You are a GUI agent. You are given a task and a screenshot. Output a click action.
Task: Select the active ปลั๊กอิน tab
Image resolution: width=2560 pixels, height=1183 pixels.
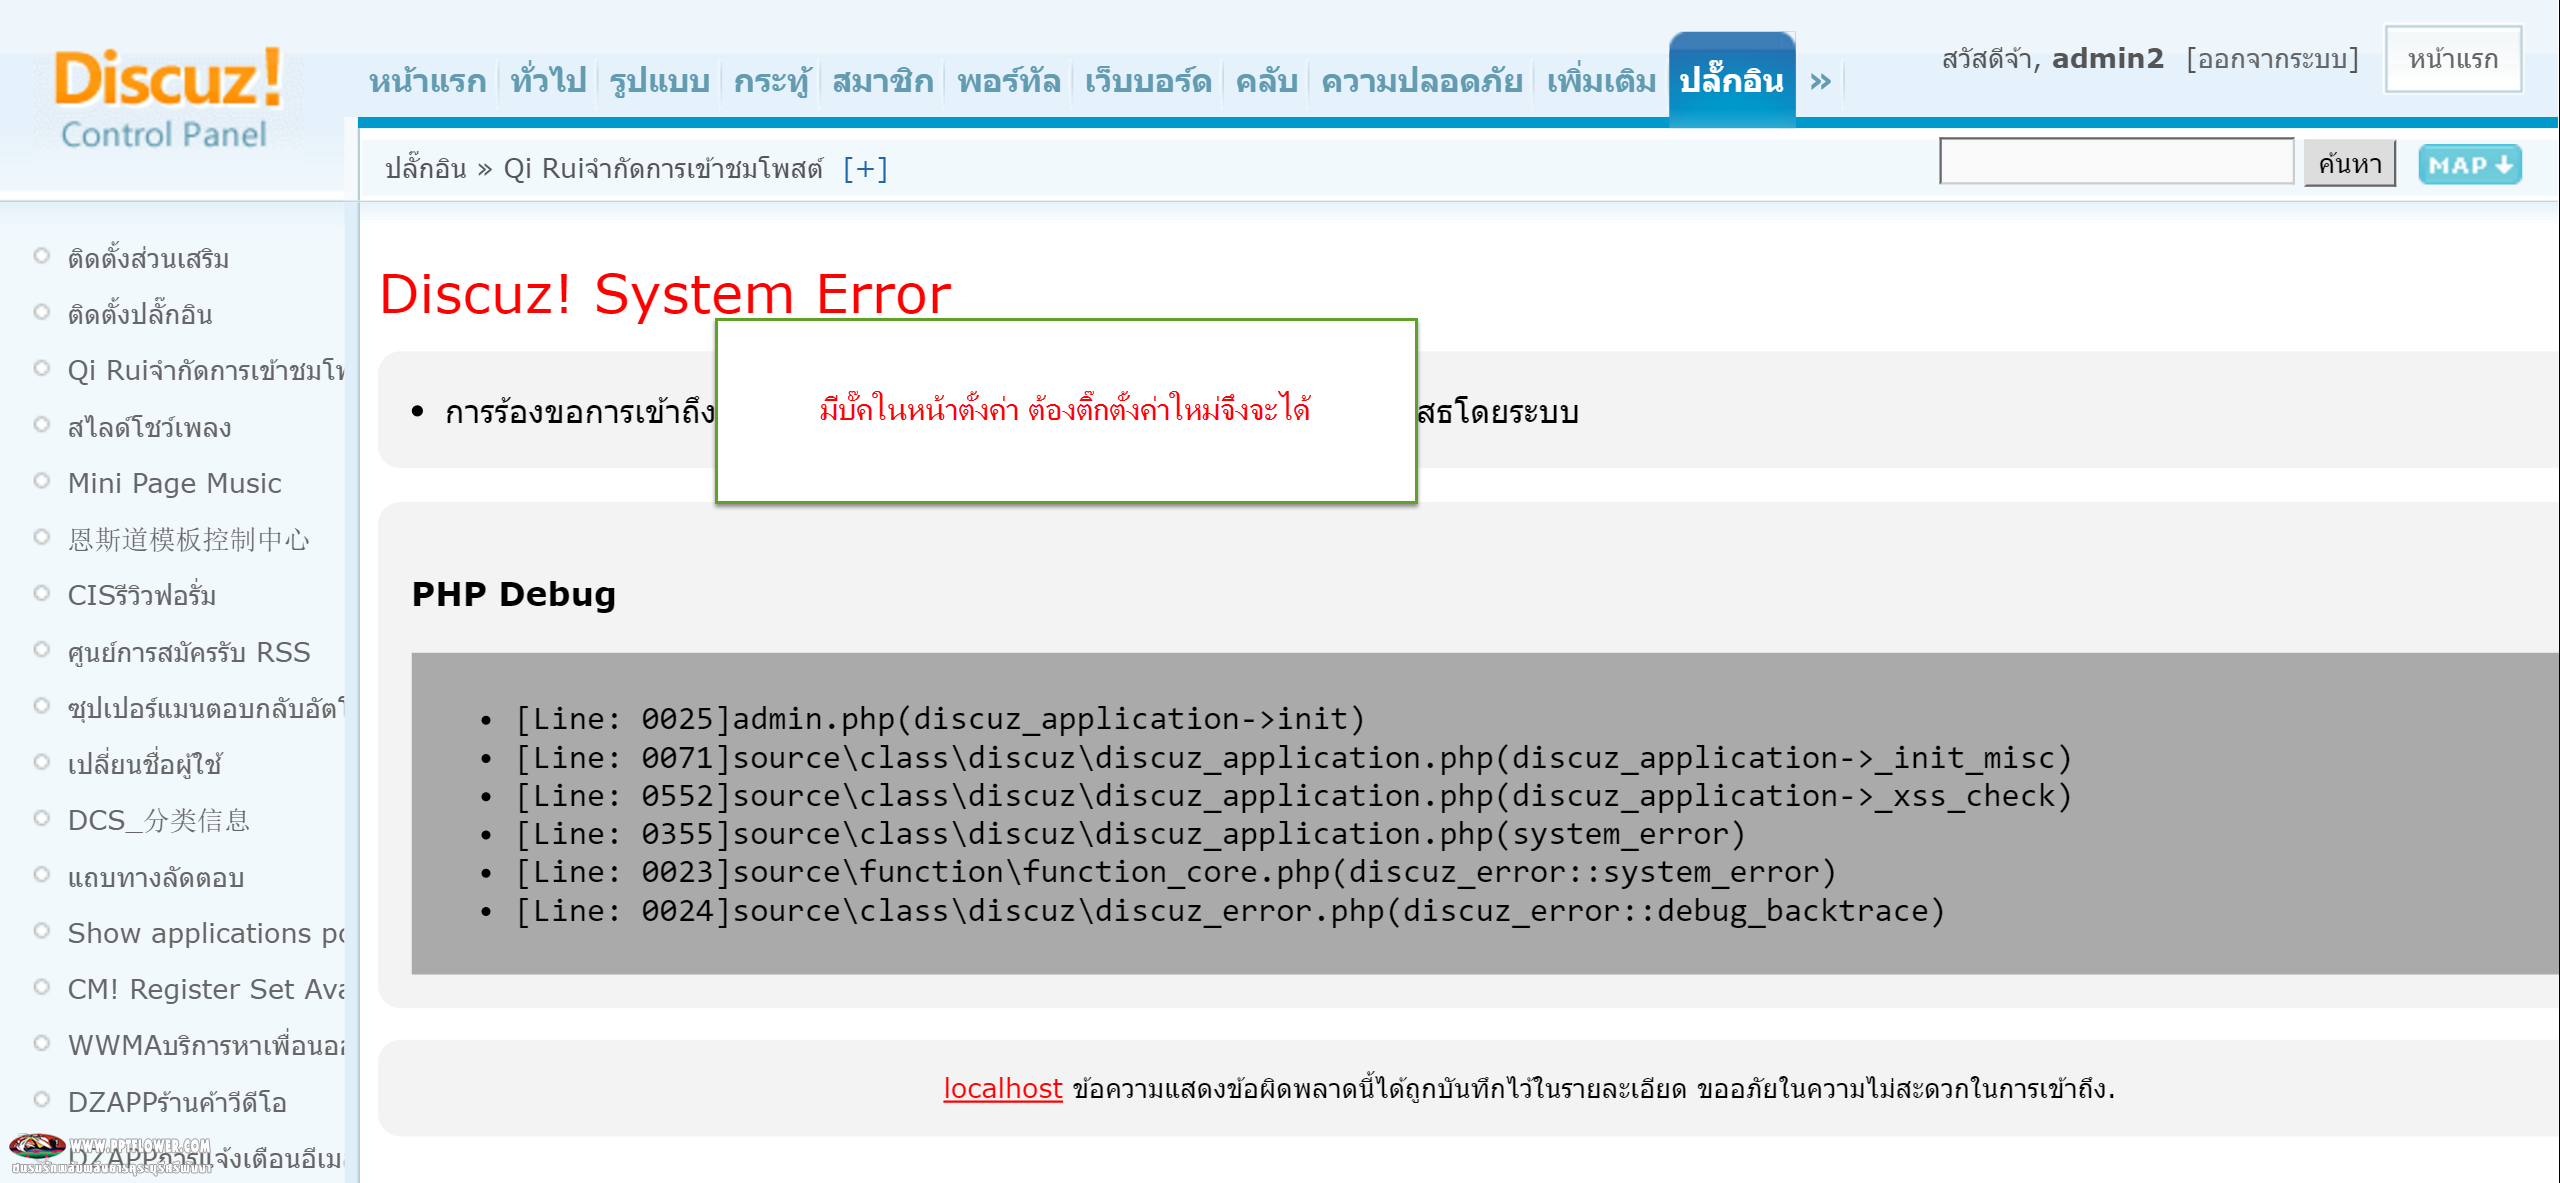pos(1731,80)
